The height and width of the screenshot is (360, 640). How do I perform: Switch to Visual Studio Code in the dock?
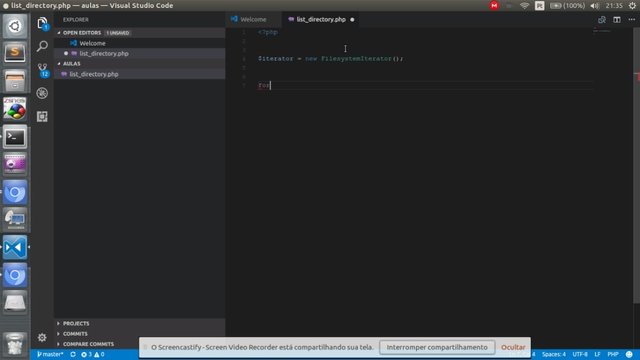pos(15,247)
